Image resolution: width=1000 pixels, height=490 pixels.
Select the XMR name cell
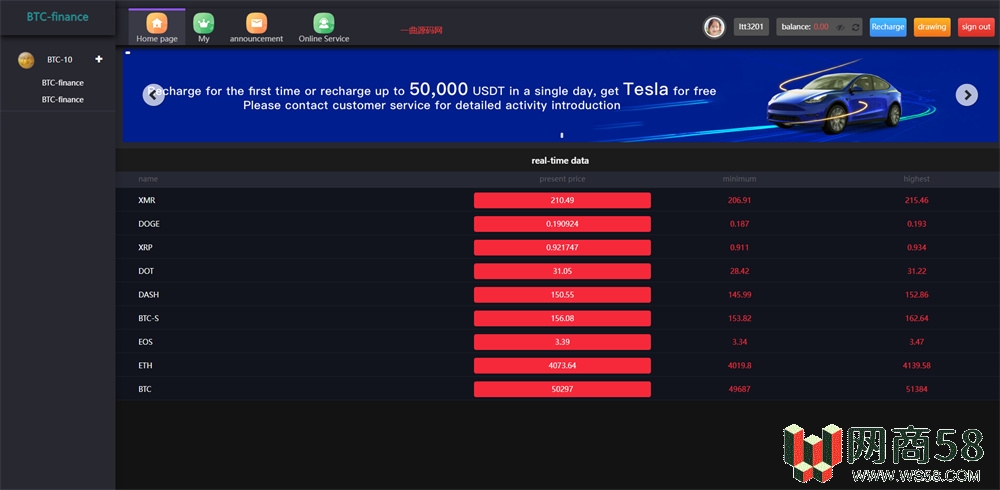tap(147, 200)
